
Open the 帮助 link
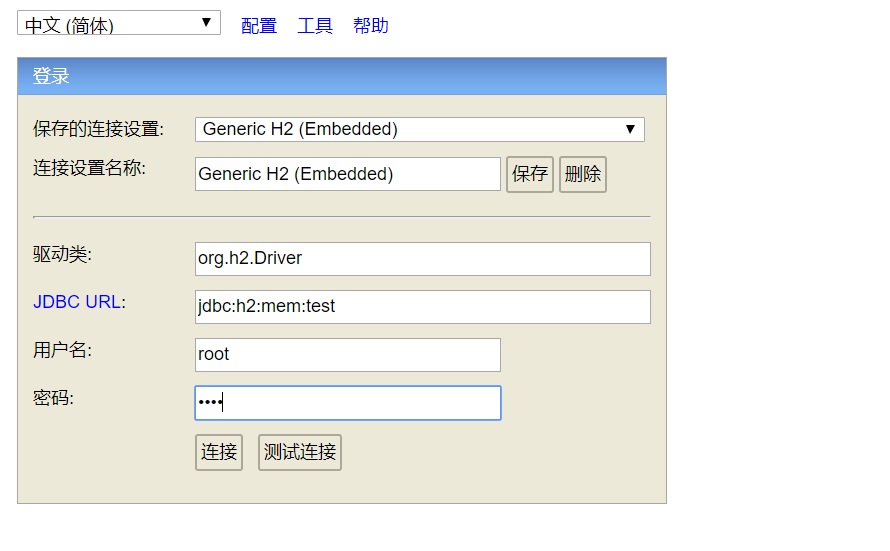tap(371, 26)
